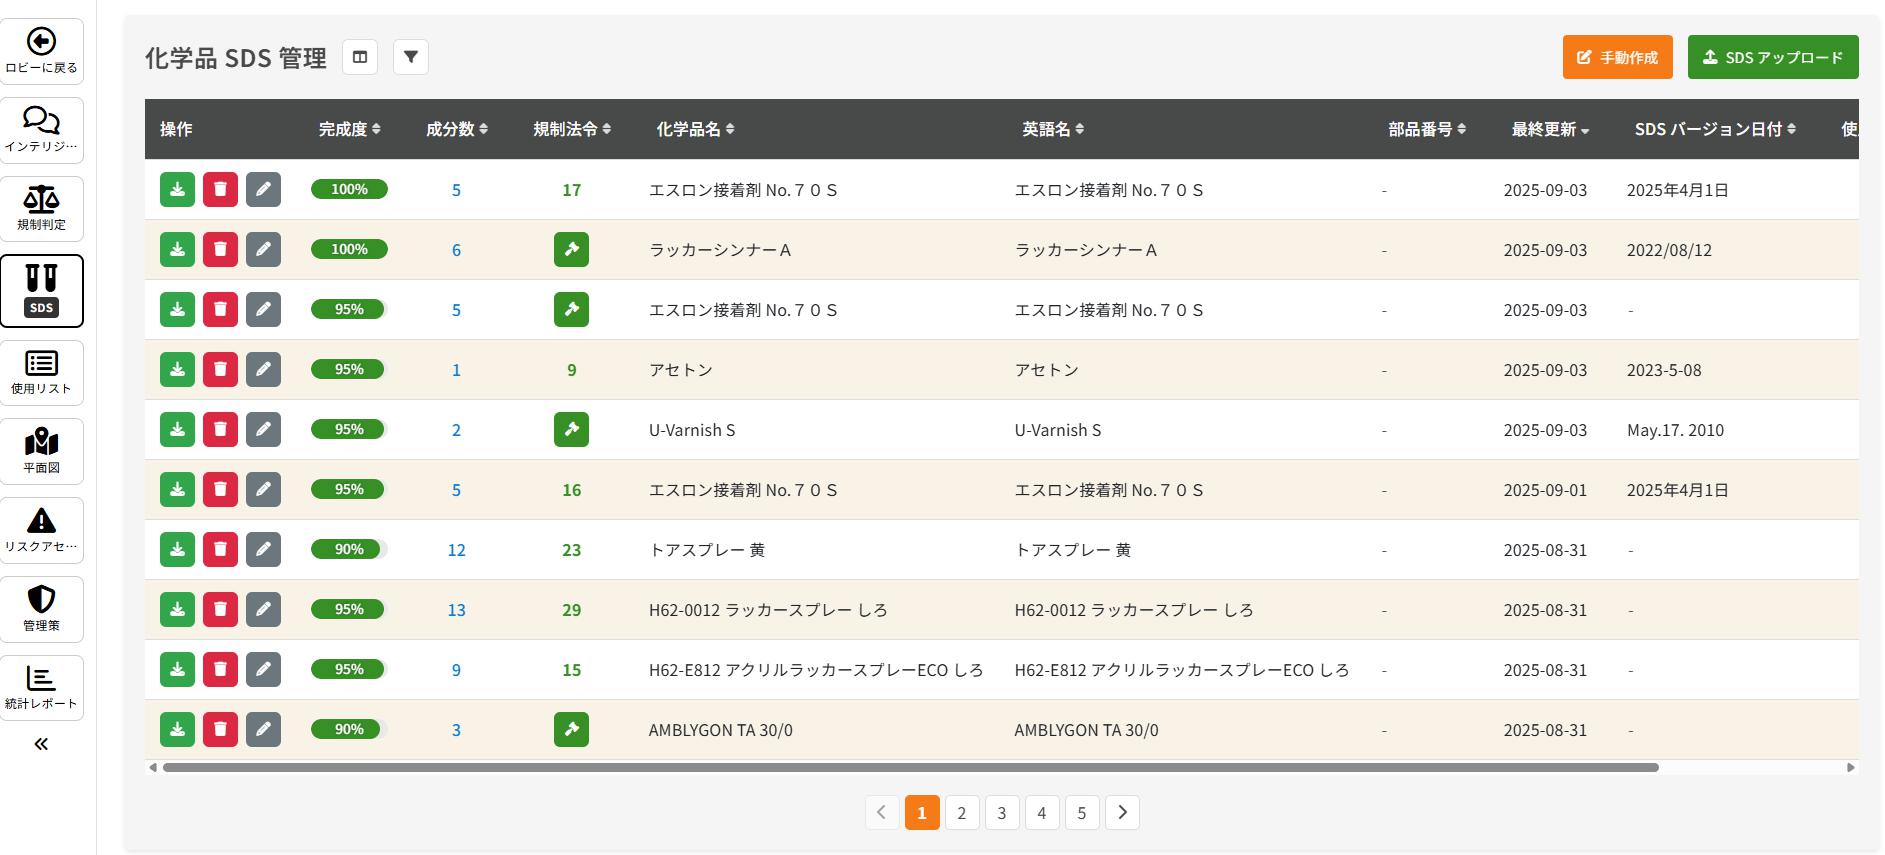Open the インテリジェント chat sidebar icon
The height and width of the screenshot is (855, 1885).
tap(41, 121)
